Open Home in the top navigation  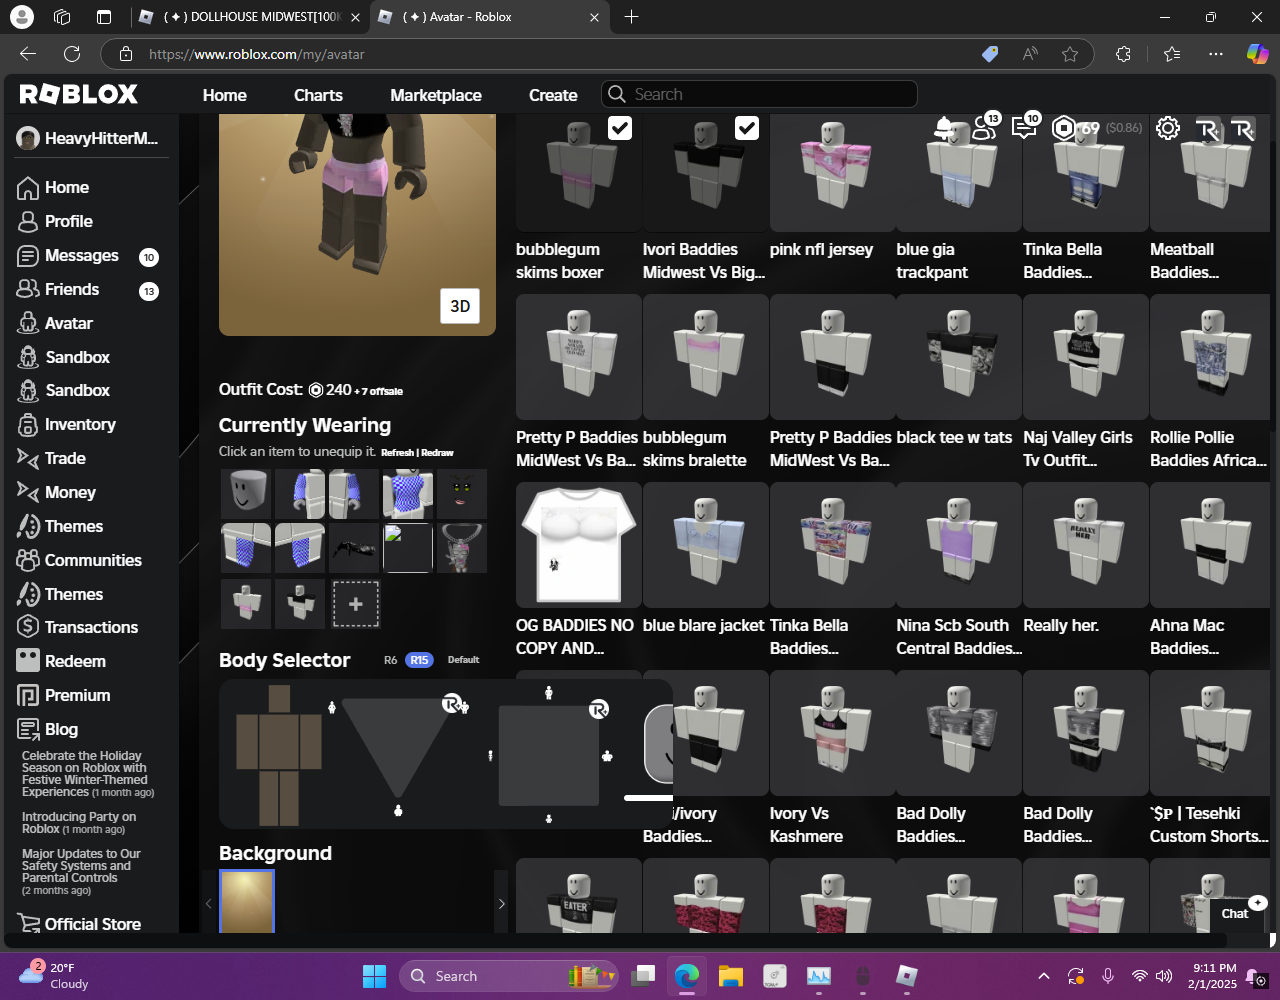(225, 95)
